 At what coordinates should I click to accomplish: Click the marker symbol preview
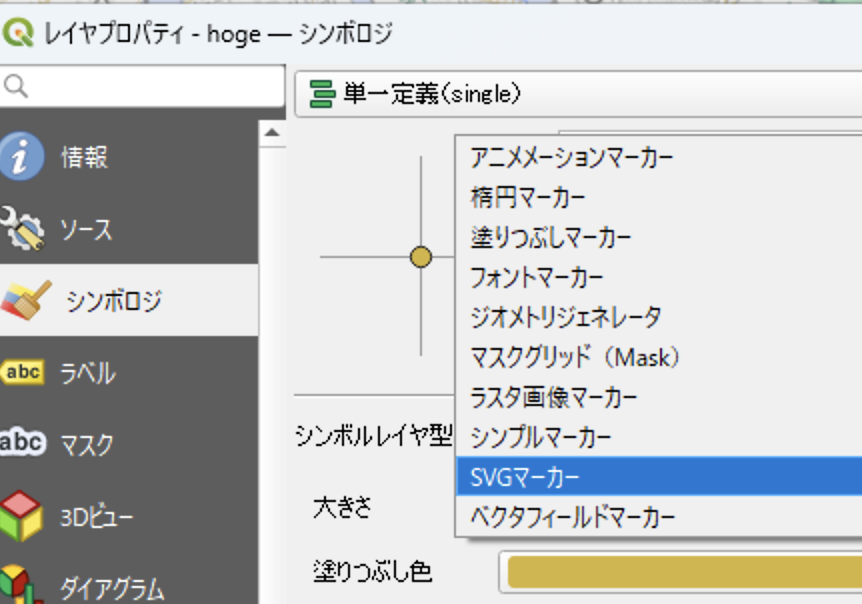pos(421,255)
